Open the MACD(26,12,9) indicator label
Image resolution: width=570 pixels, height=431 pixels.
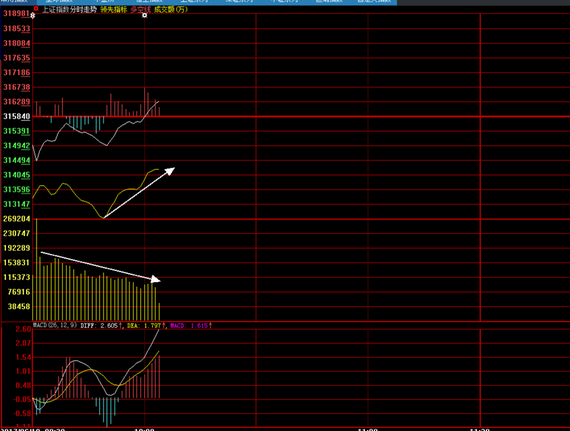pos(55,325)
